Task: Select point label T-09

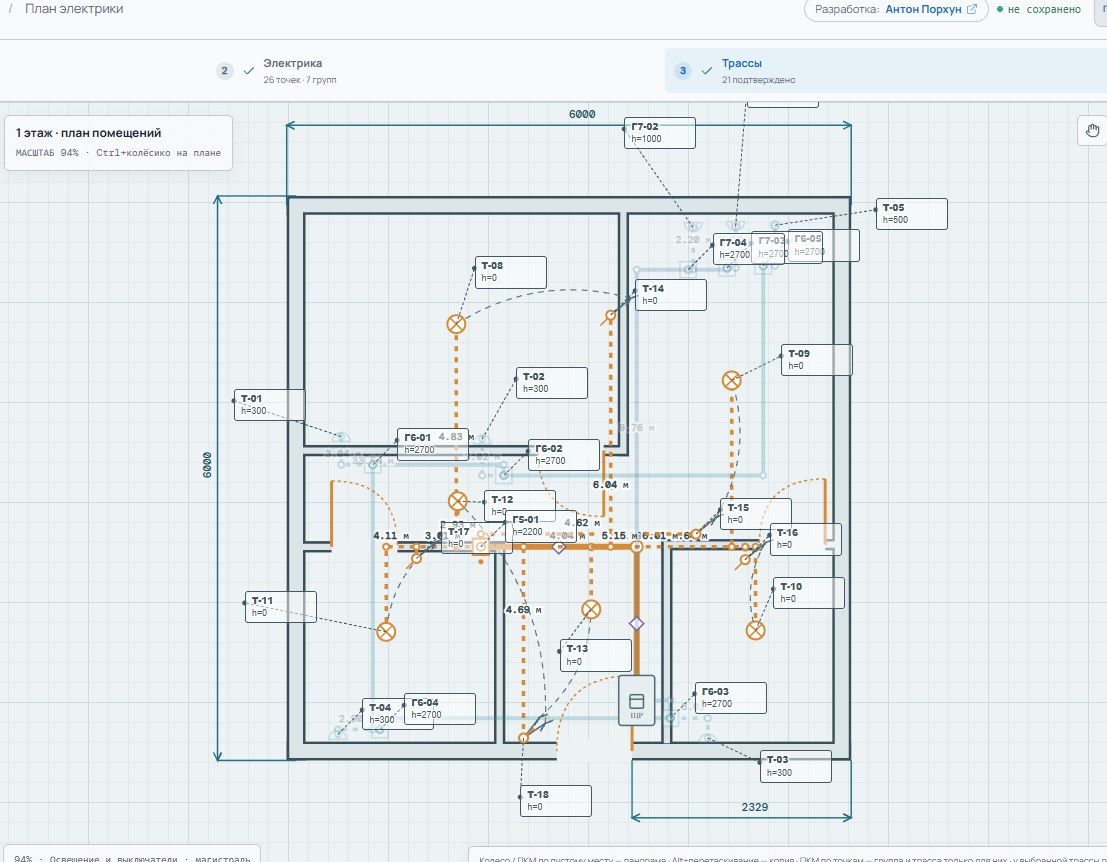Action: pyautogui.click(x=817, y=359)
